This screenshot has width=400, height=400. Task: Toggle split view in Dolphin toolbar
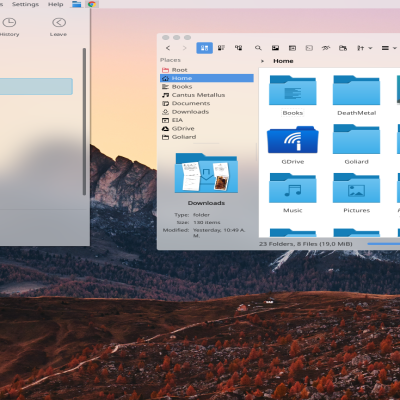(x=292, y=48)
